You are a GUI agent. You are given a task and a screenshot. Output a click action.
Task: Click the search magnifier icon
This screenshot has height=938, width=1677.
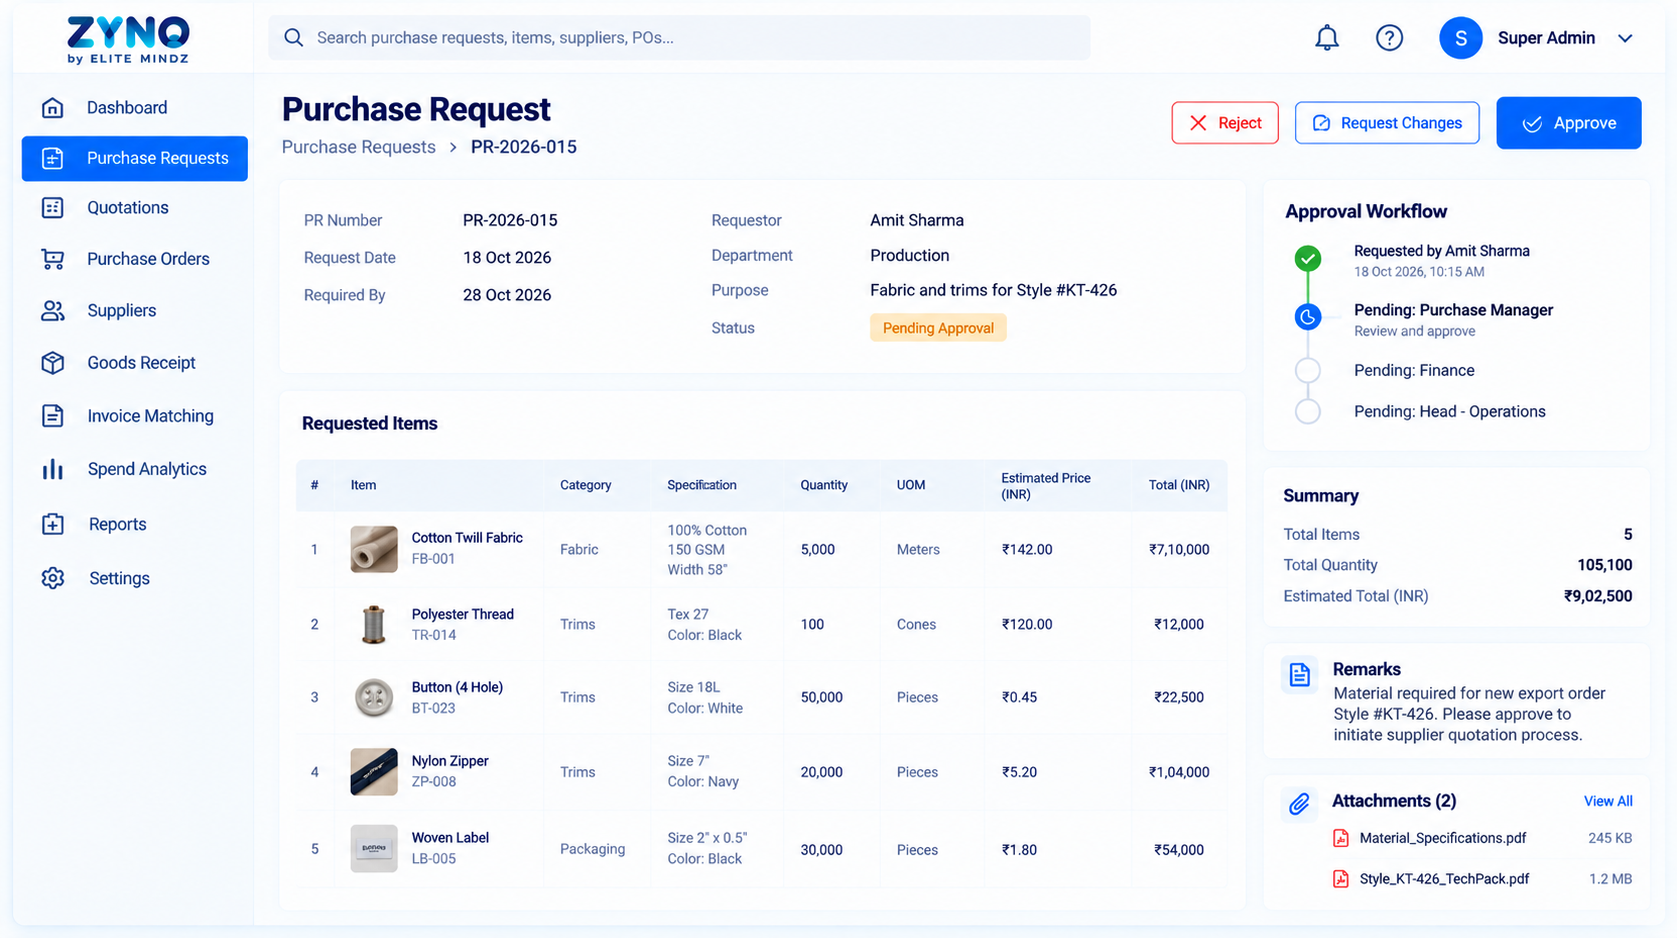pyautogui.click(x=293, y=38)
